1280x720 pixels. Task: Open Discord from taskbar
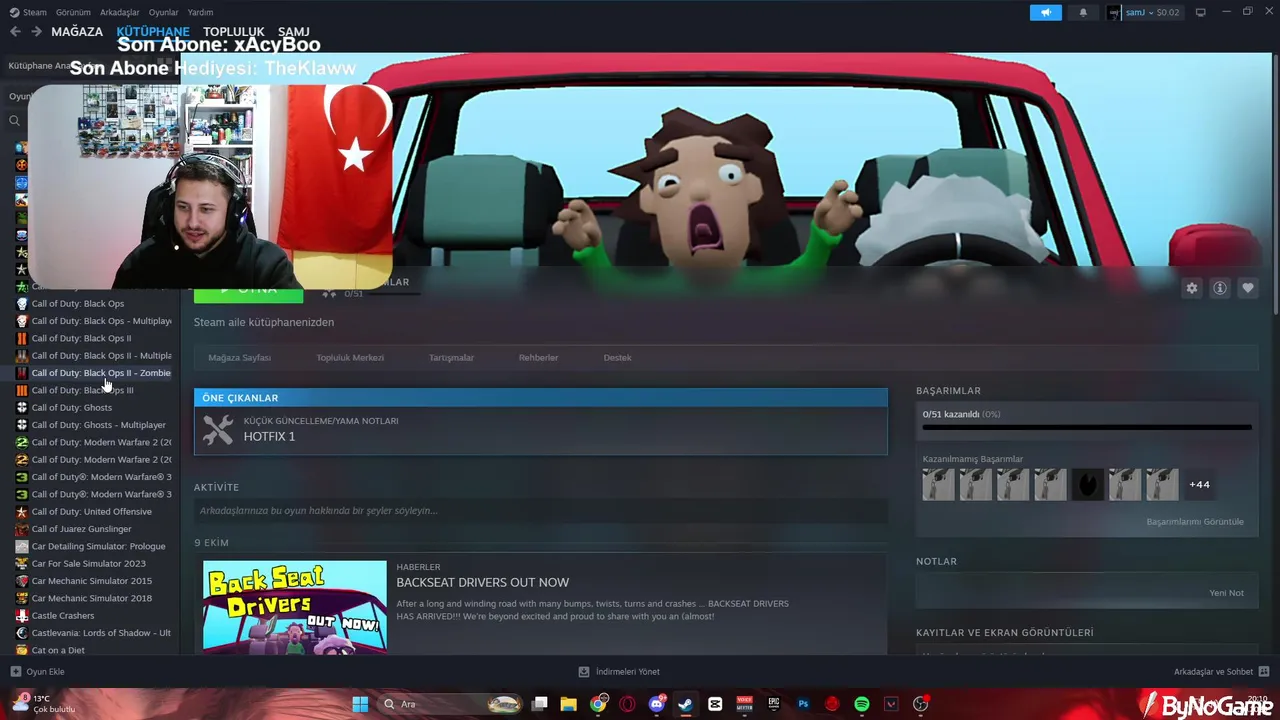657,704
